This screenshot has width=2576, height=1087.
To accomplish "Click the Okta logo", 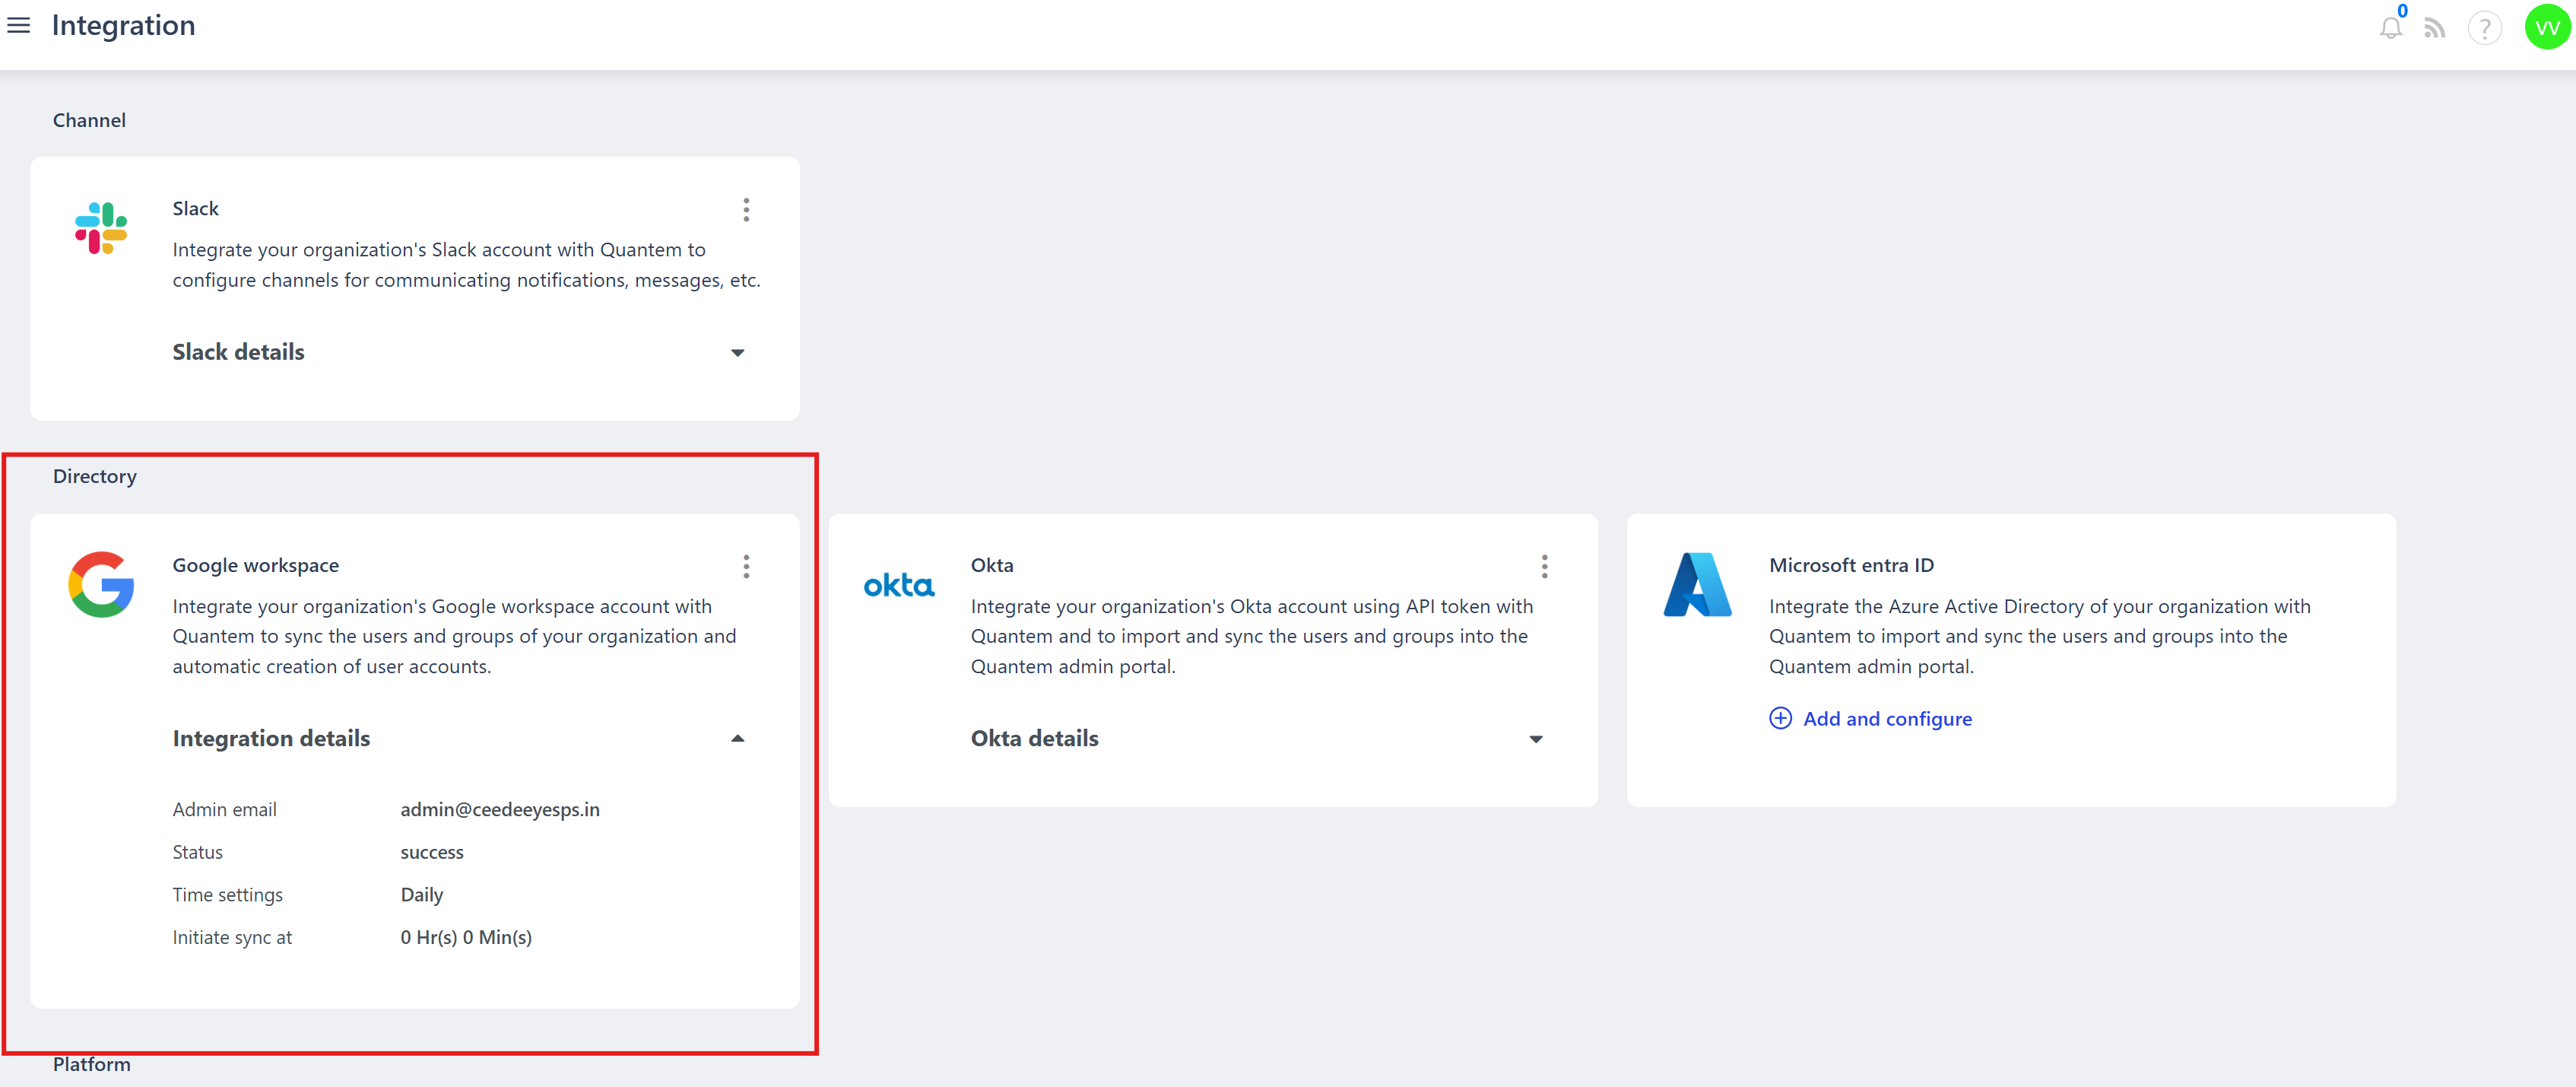I will [898, 585].
